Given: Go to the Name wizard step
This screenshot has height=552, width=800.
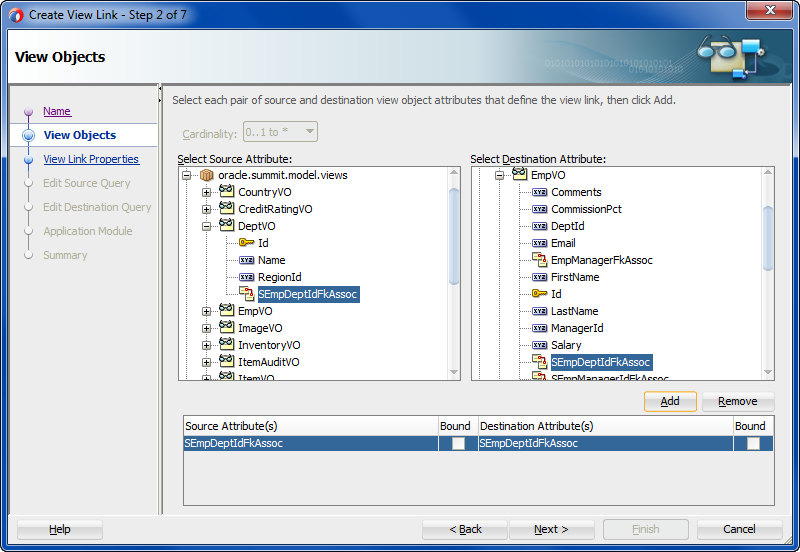Looking at the screenshot, I should tap(57, 111).
